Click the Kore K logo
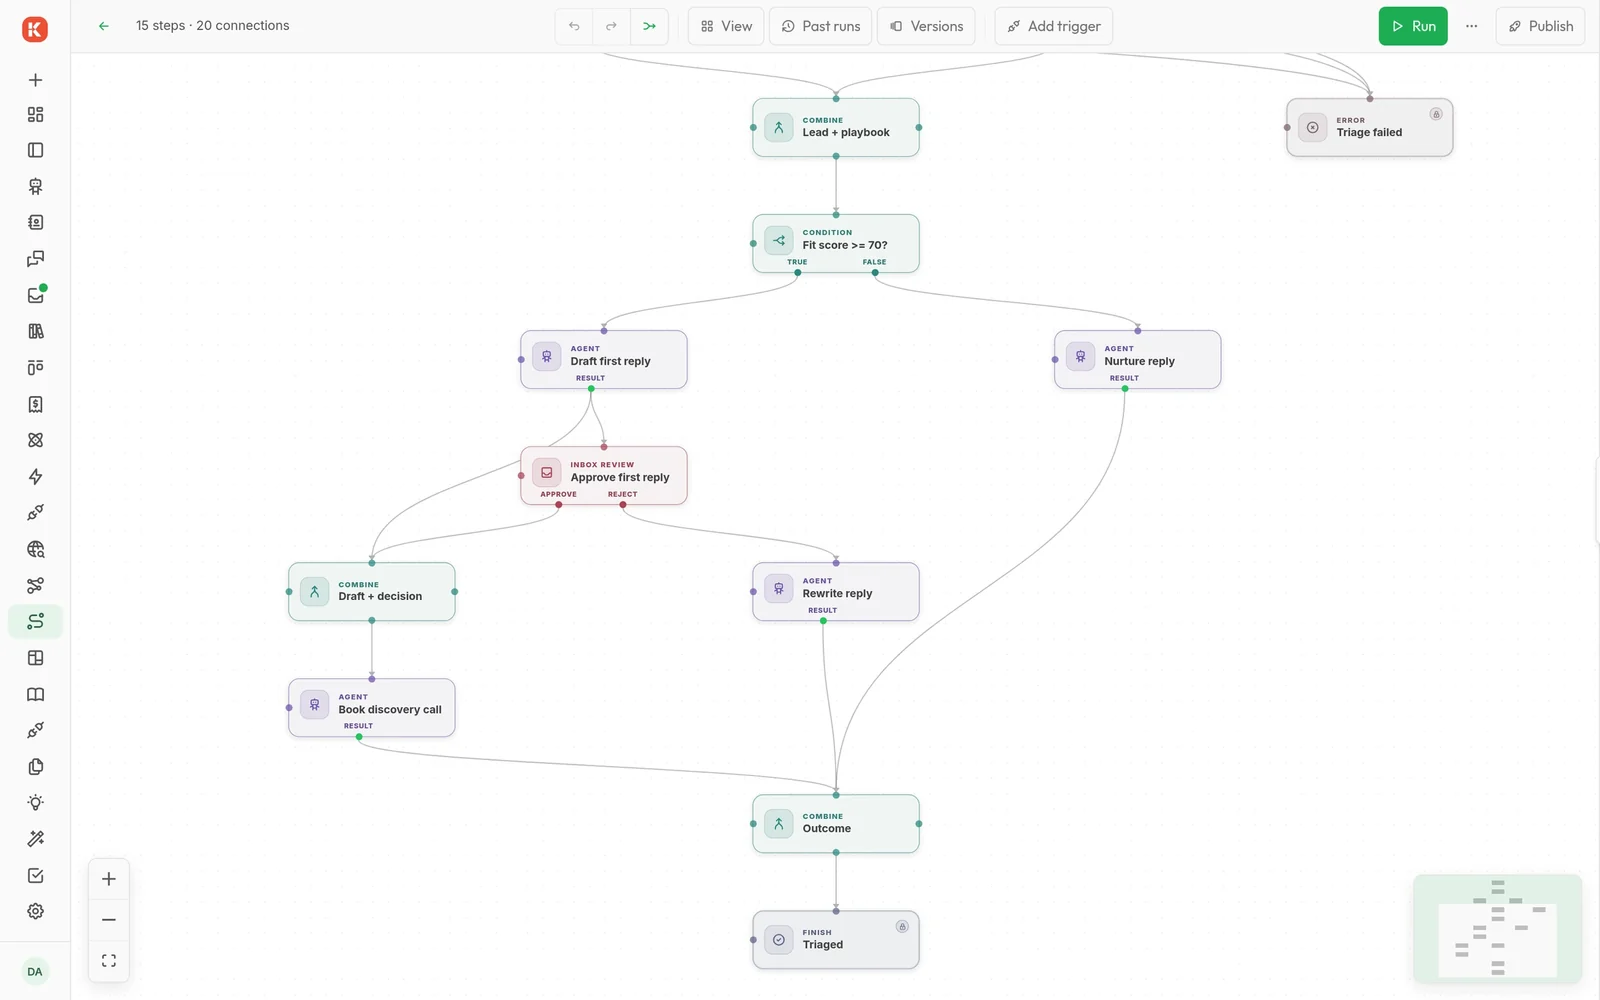 tap(35, 29)
